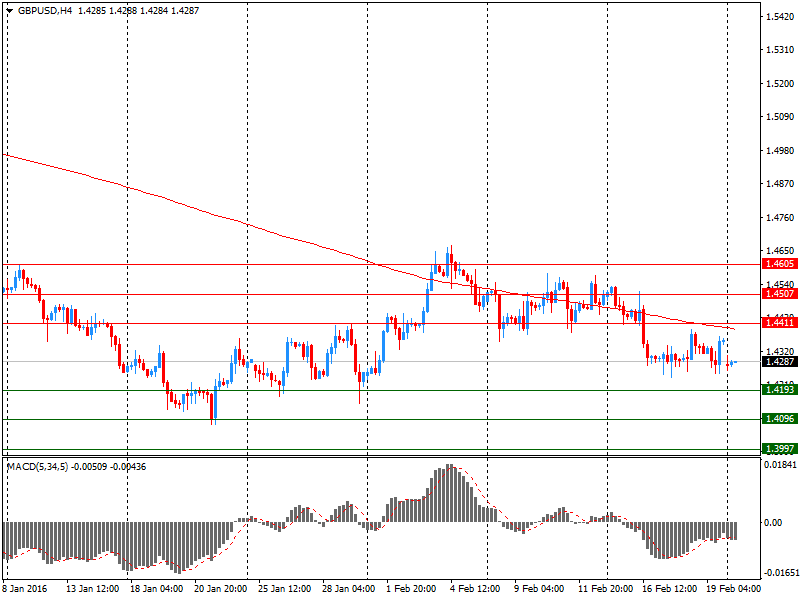The image size is (800, 600).
Task: Click the 18 Jan 04:00 time axis label
Action: tap(157, 589)
